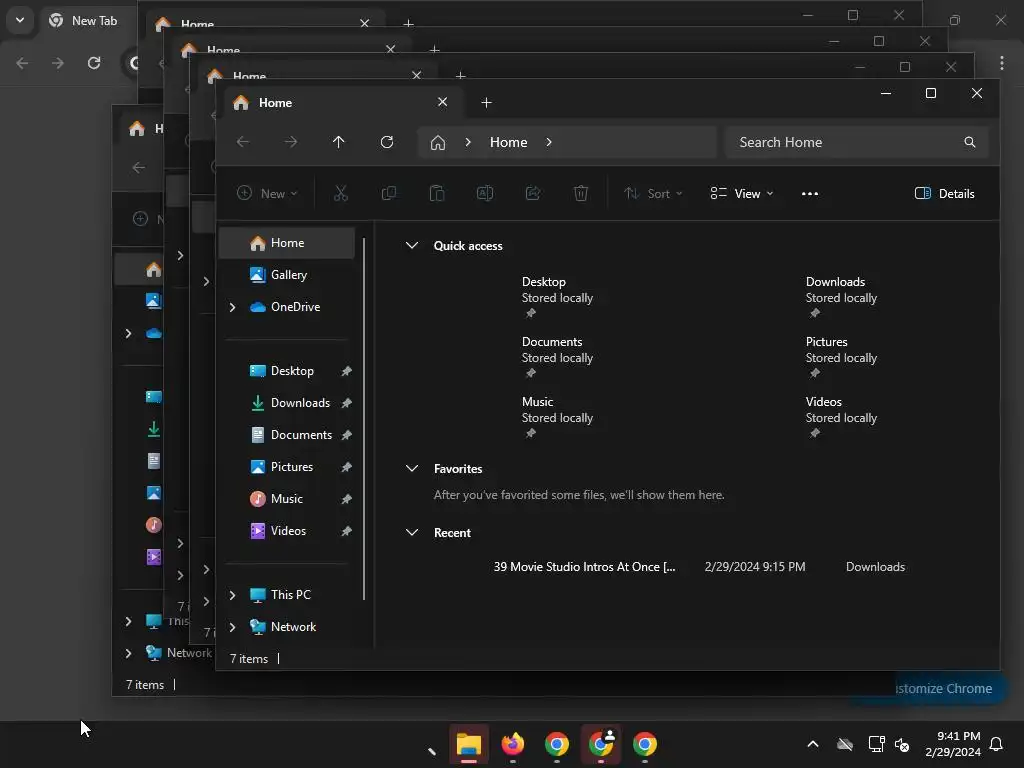Open Chrome tab search dropdown arrow

pyautogui.click(x=20, y=20)
